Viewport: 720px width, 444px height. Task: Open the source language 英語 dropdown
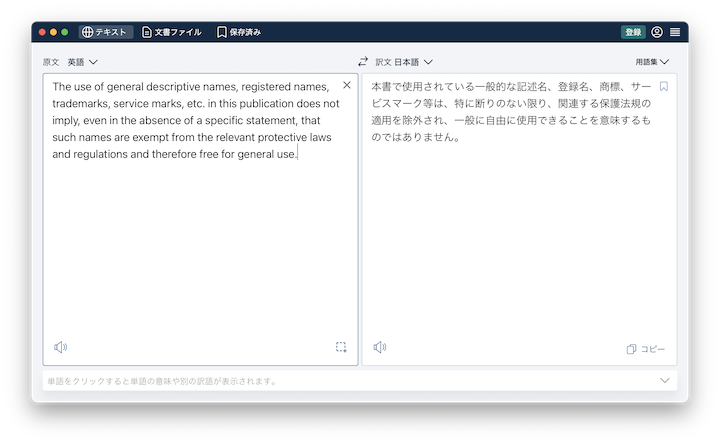click(83, 62)
